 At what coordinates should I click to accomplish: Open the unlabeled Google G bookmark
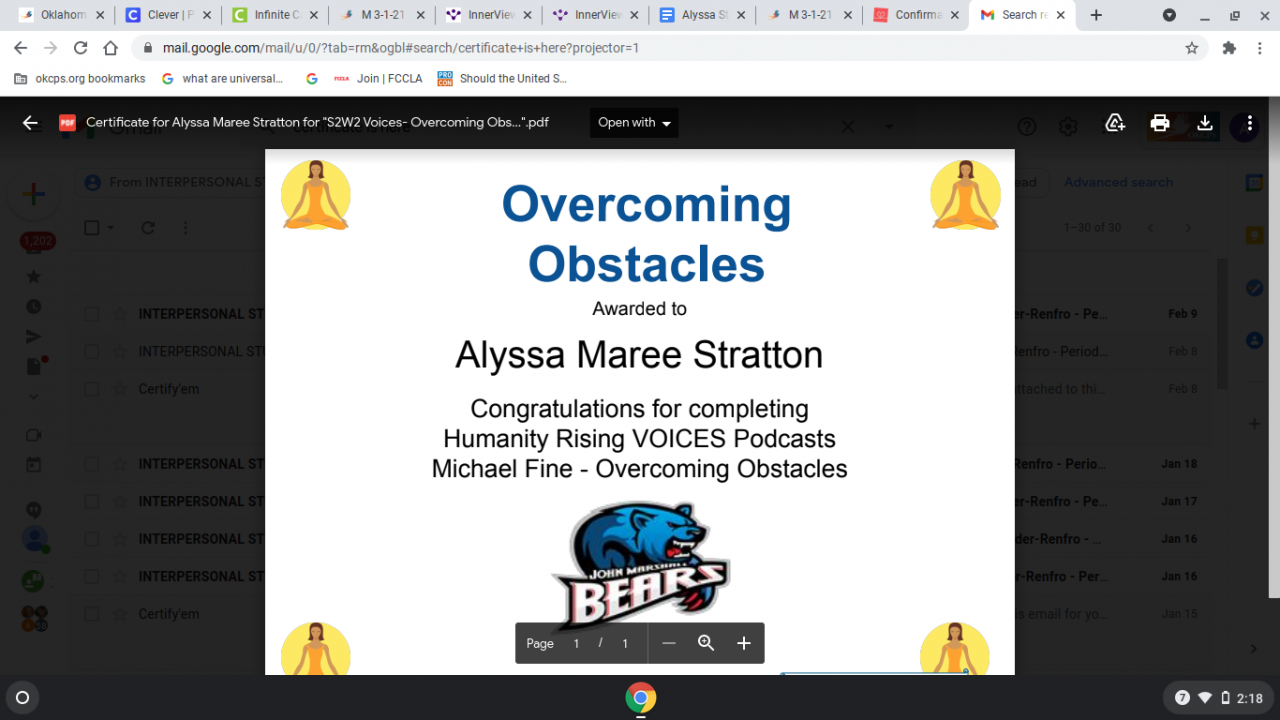pyautogui.click(x=312, y=78)
